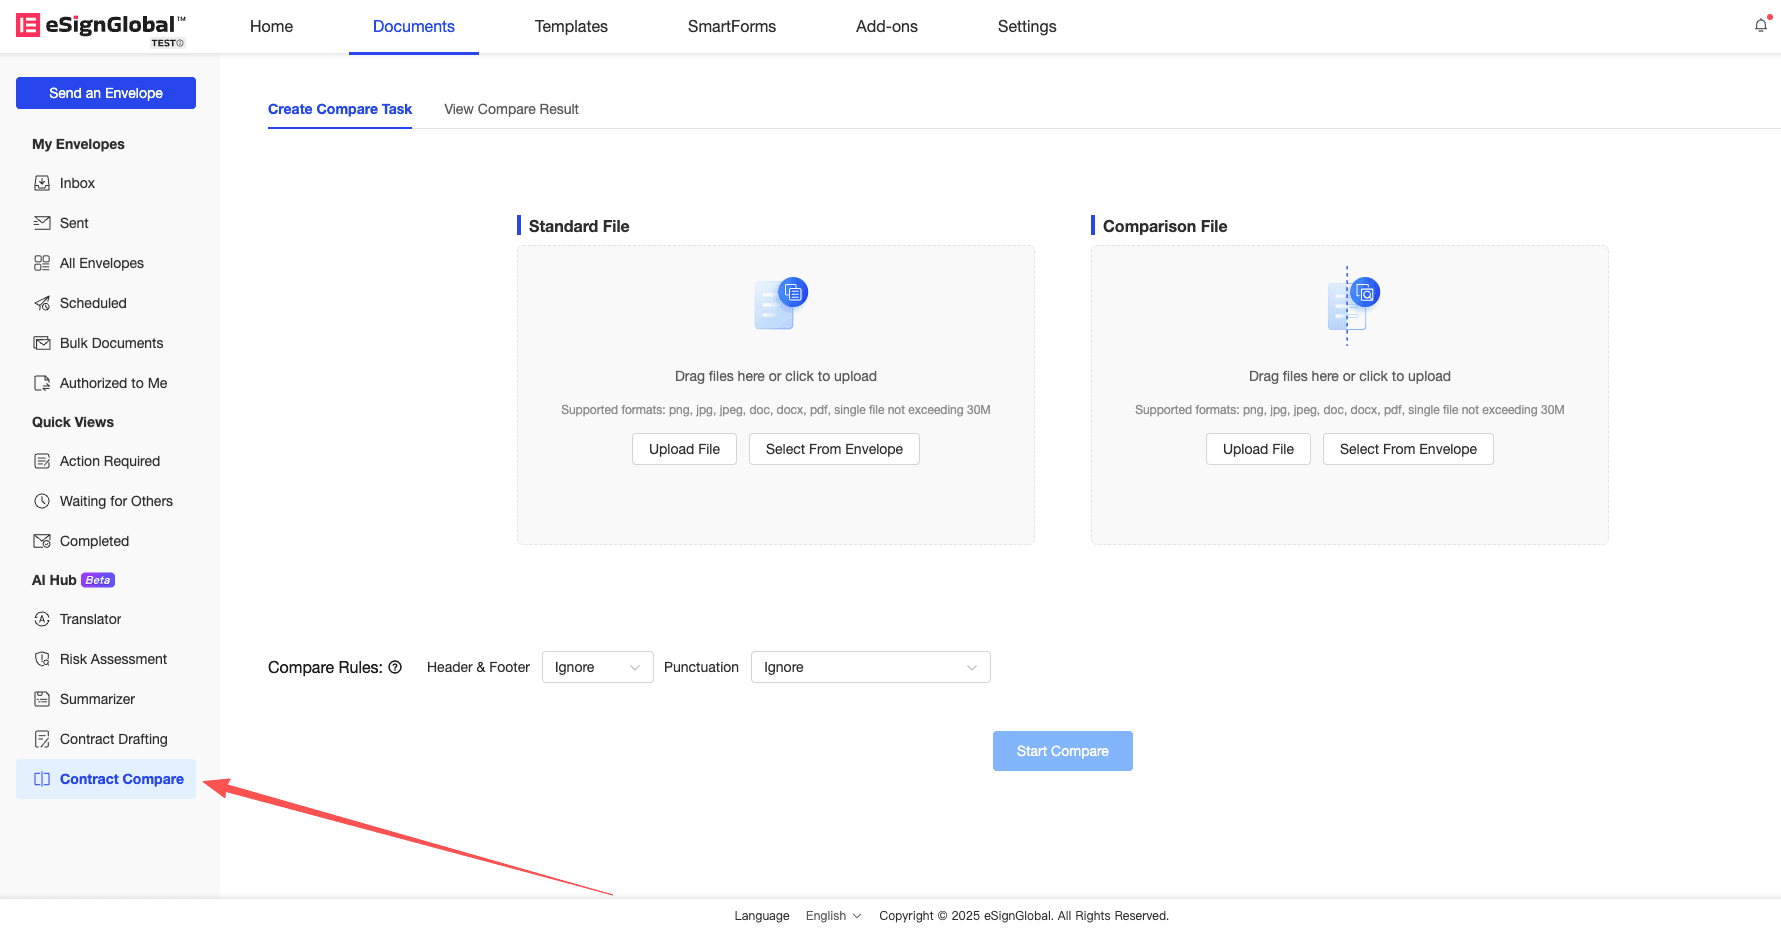Screen dimensions: 1781x928
Task: Click Upload File under Comparison File
Action: [1258, 449]
